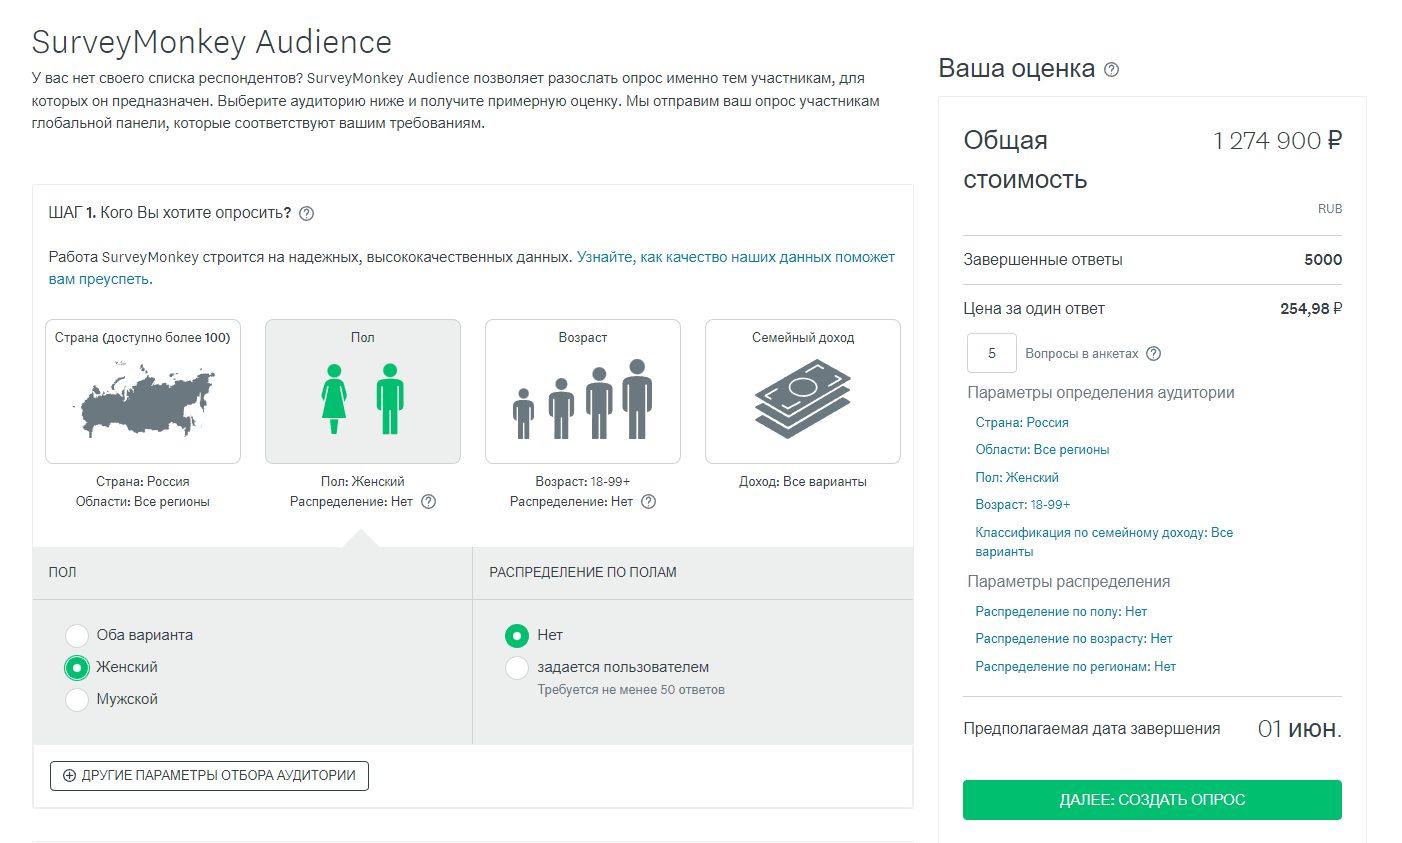Click help icon by gender 'Распределение: Нет'

(429, 502)
